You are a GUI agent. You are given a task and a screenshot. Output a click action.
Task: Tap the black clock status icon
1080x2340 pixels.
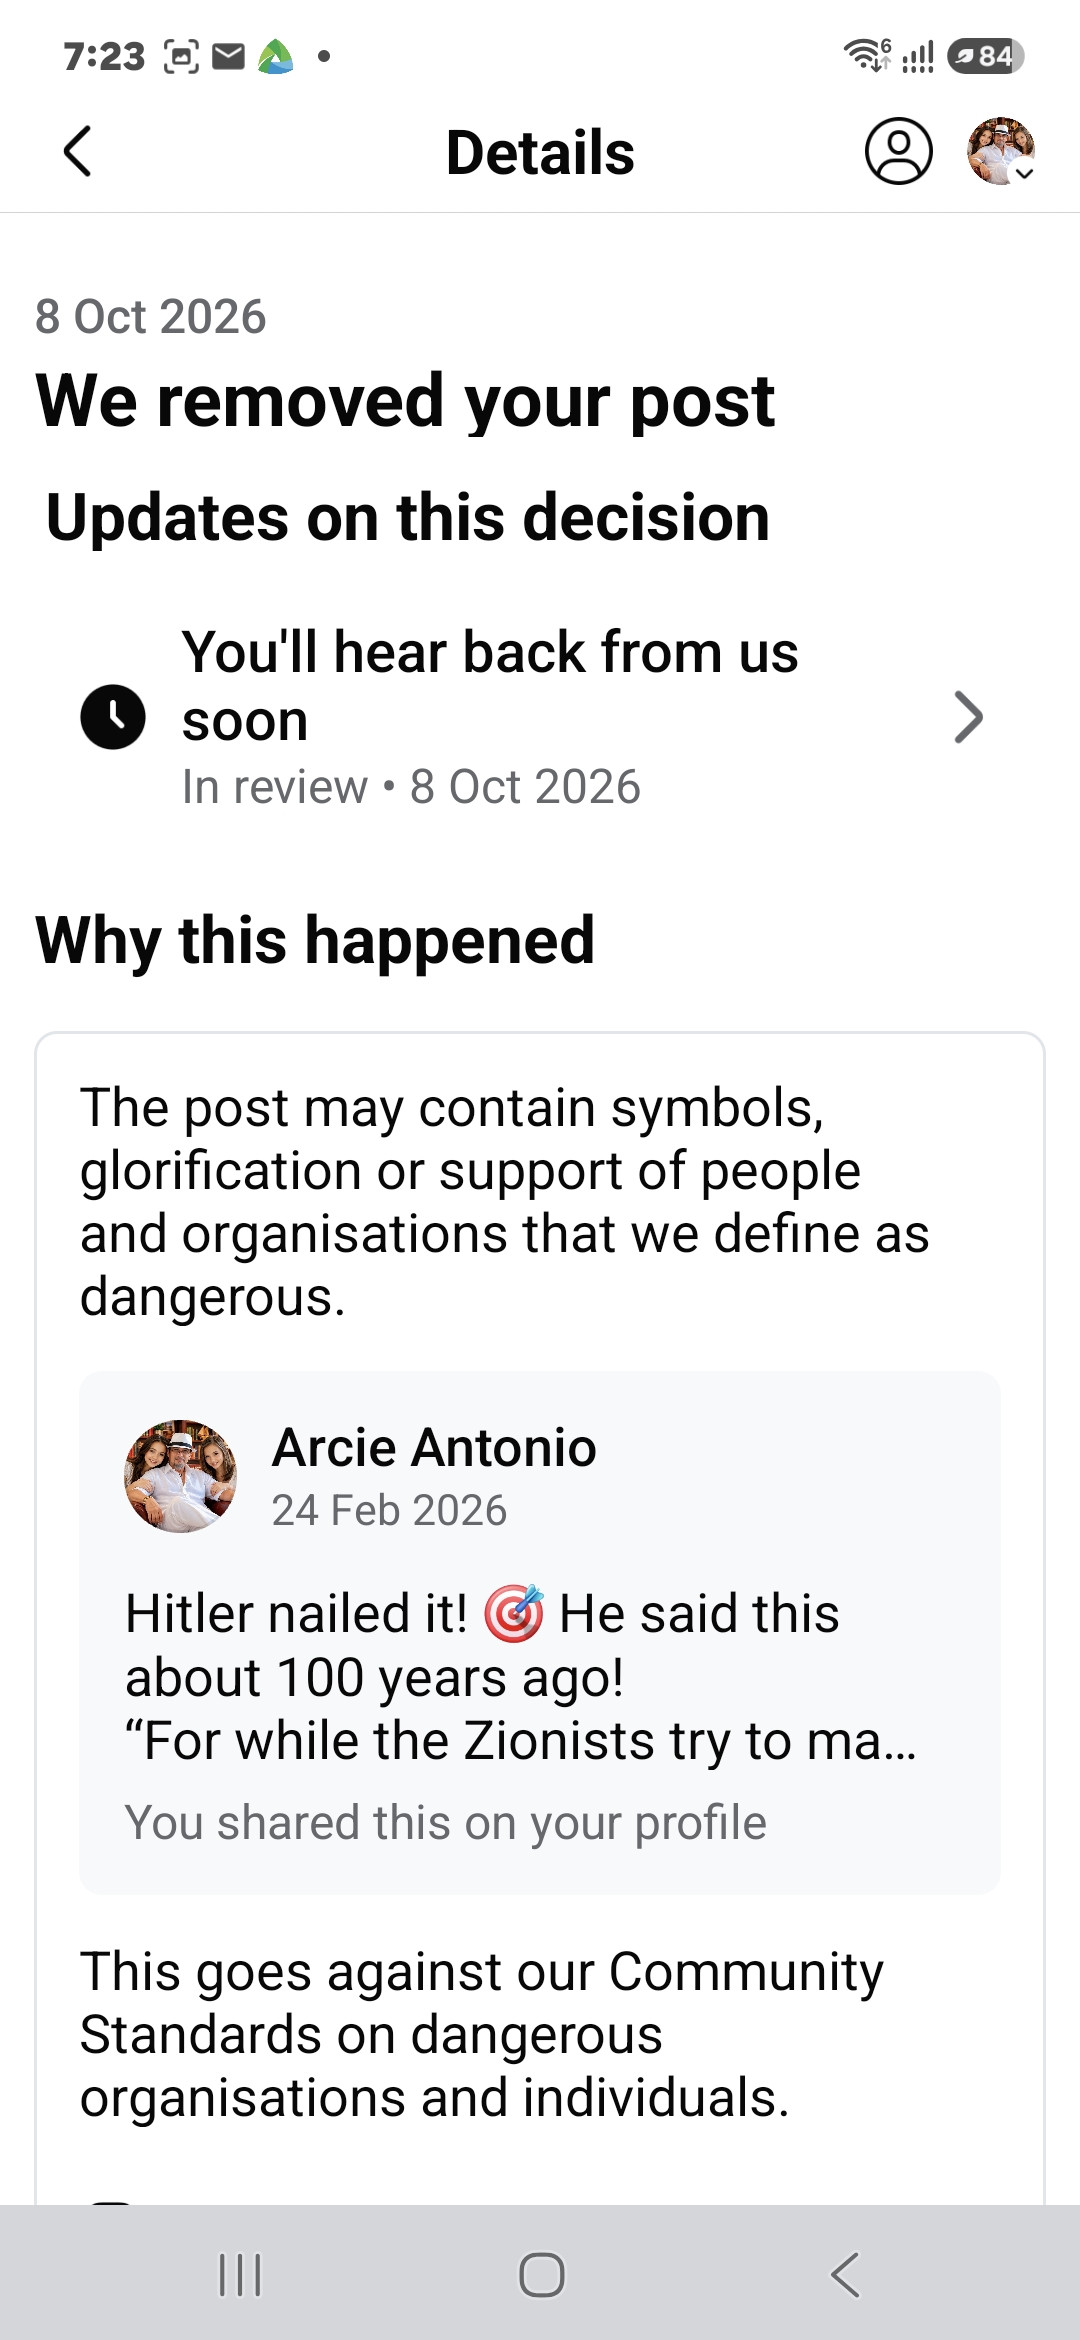tap(113, 717)
